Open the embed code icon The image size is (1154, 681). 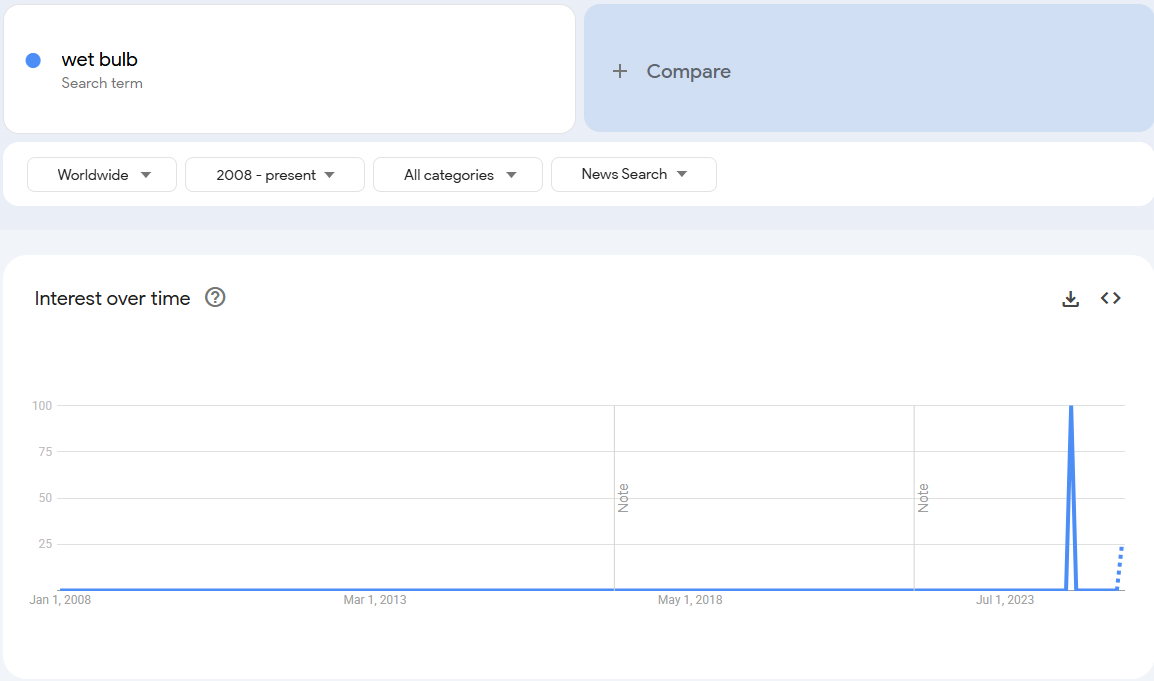(1111, 298)
